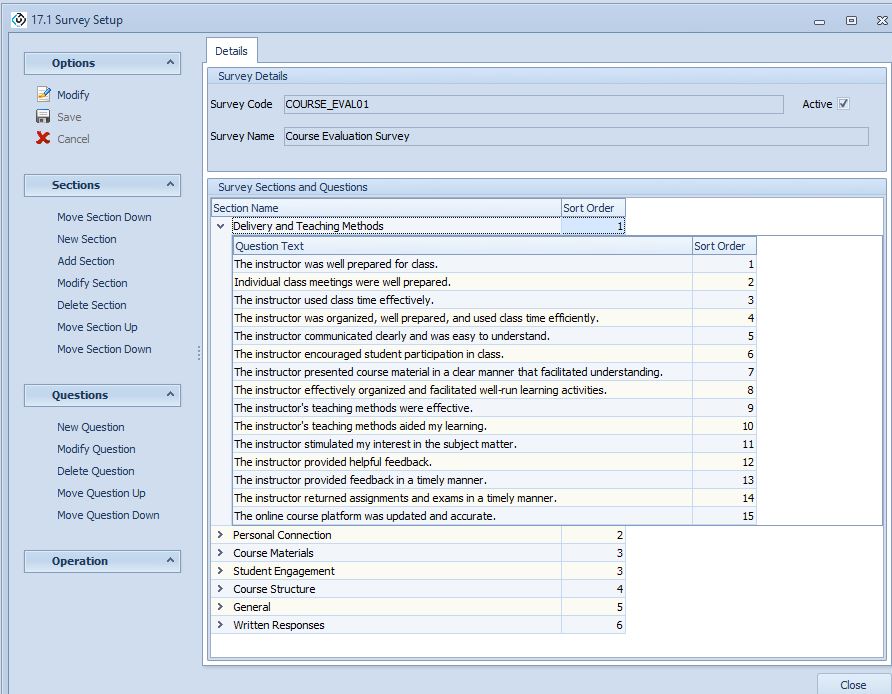This screenshot has width=892, height=694.
Task: Click the Delete Question link
Action: [95, 471]
